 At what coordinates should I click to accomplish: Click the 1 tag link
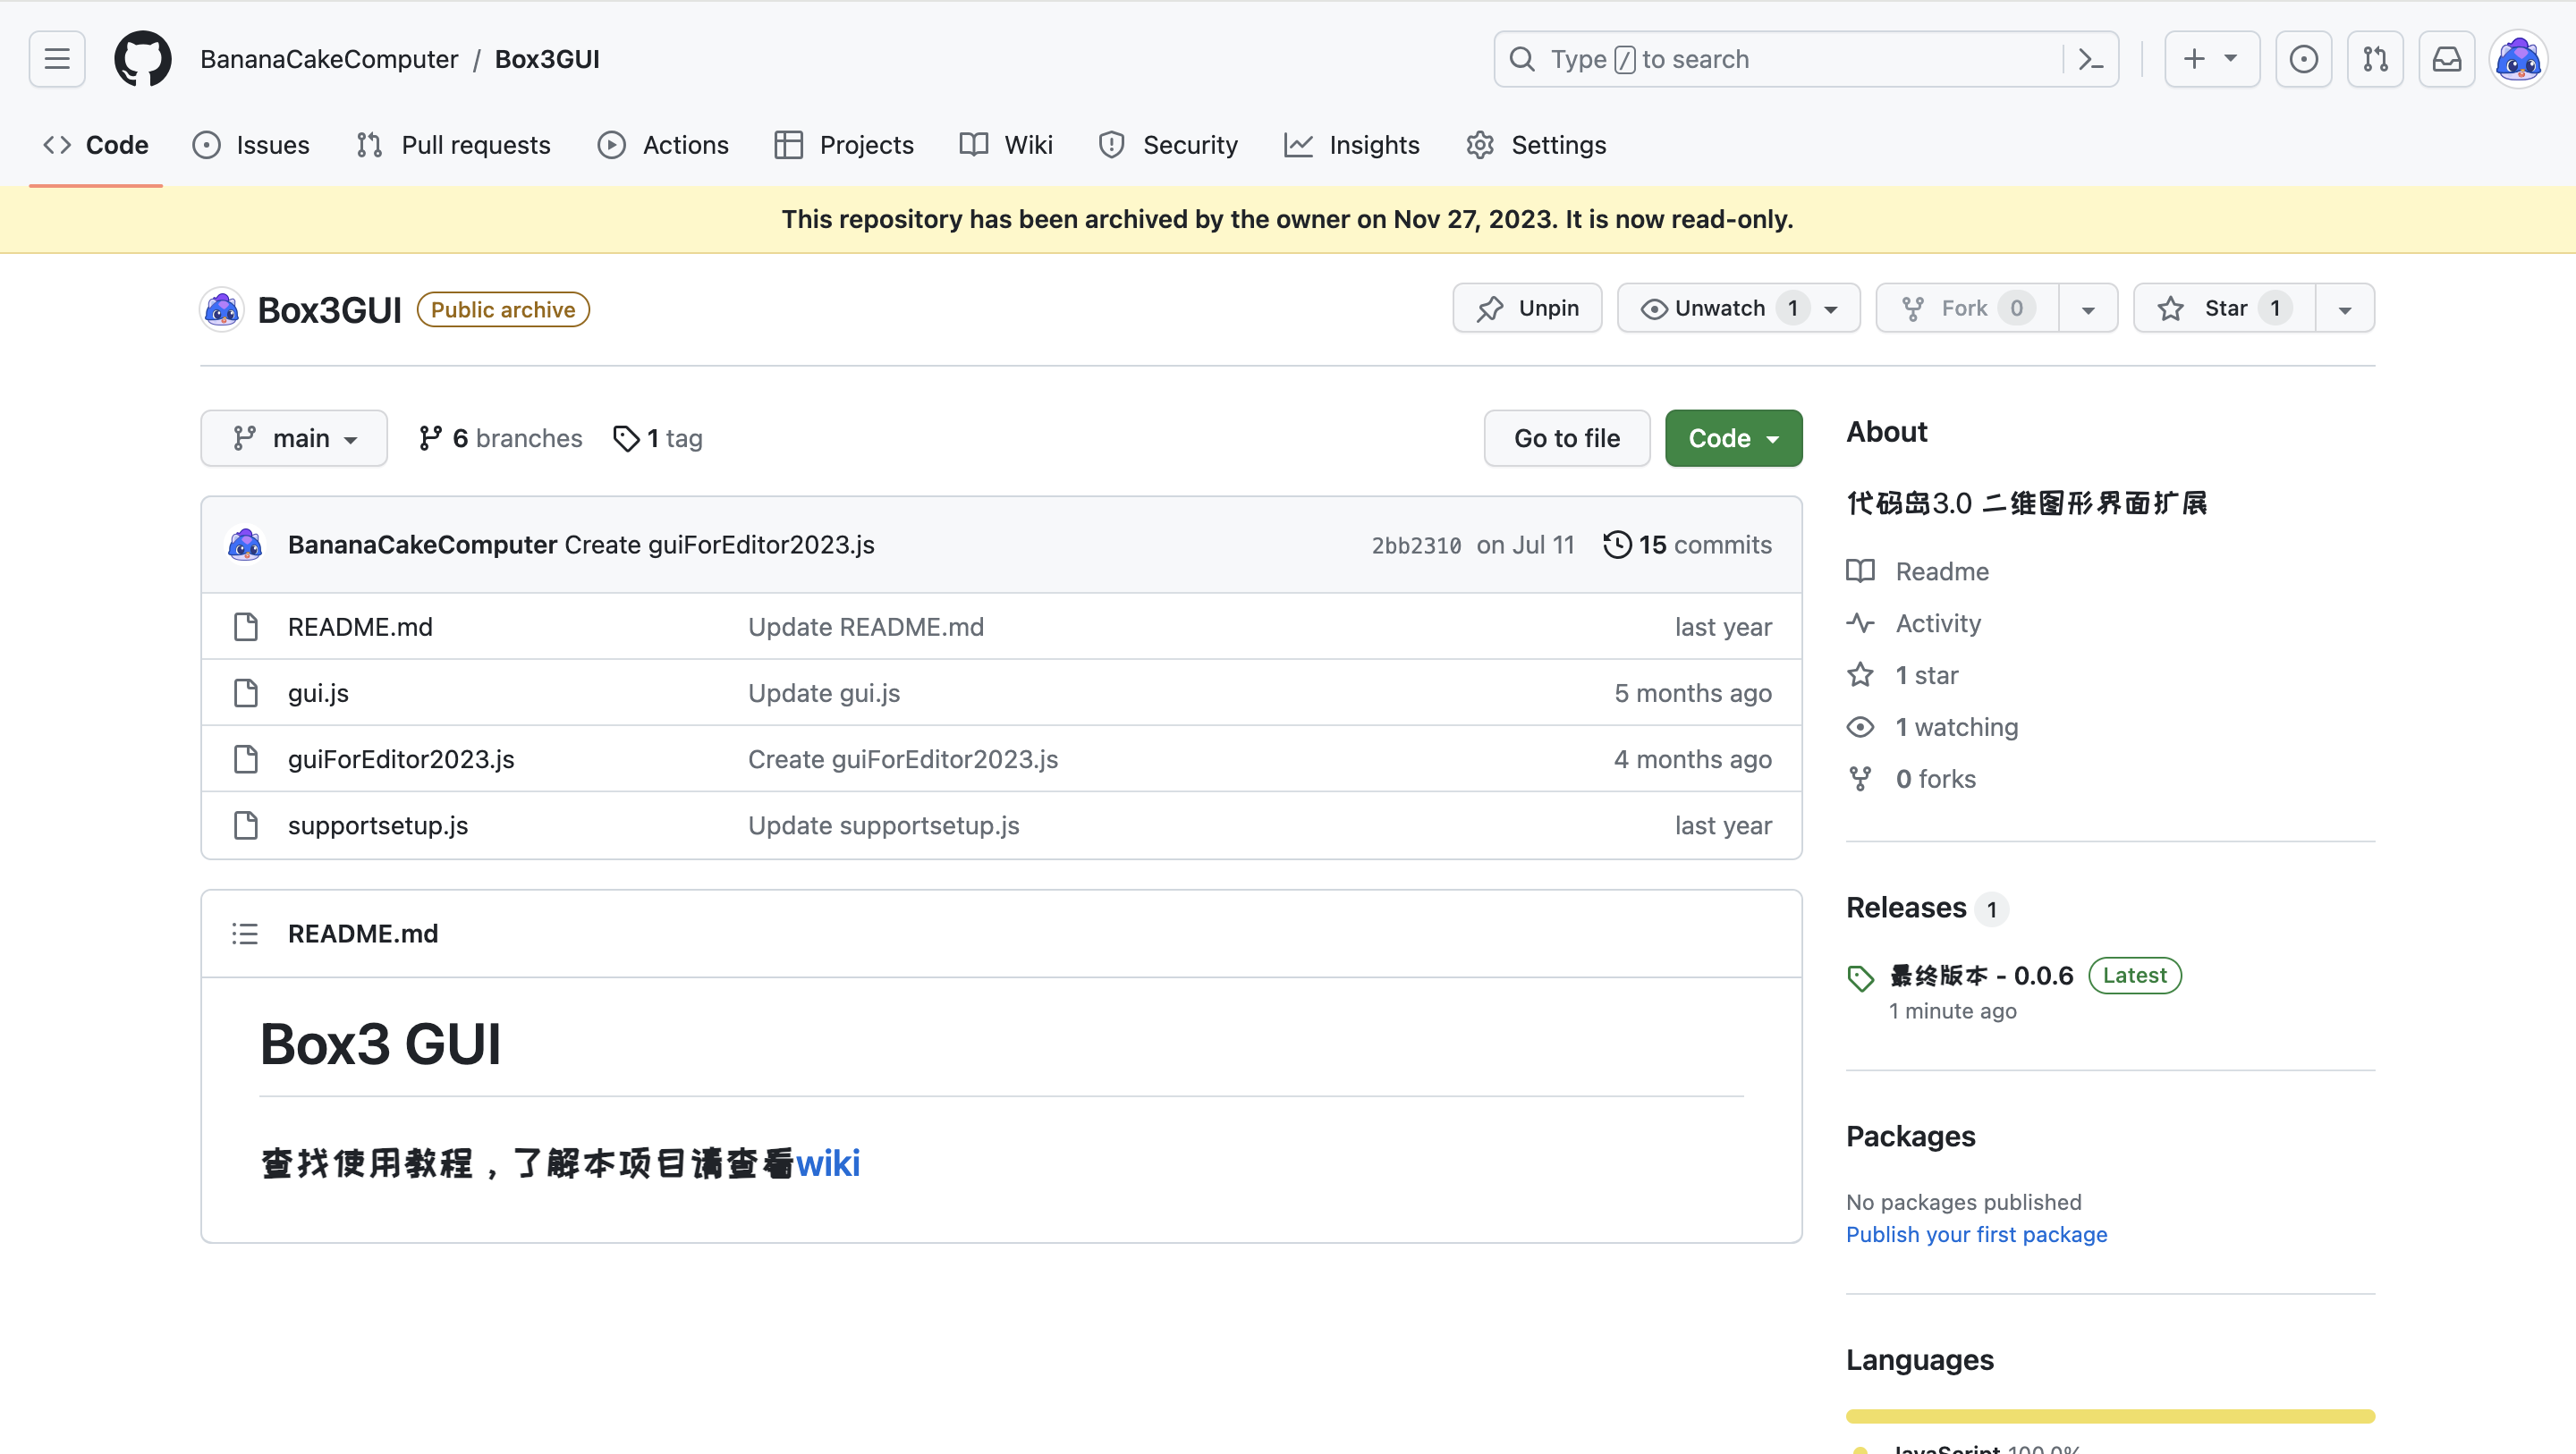pyautogui.click(x=658, y=438)
